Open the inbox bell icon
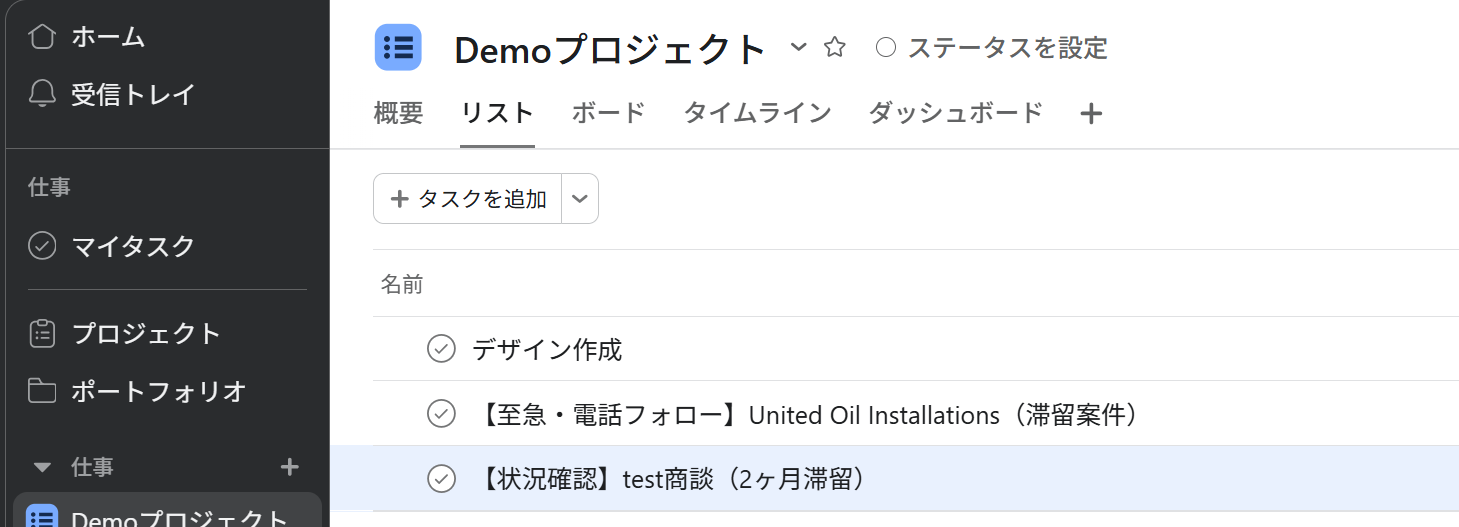 tap(42, 95)
